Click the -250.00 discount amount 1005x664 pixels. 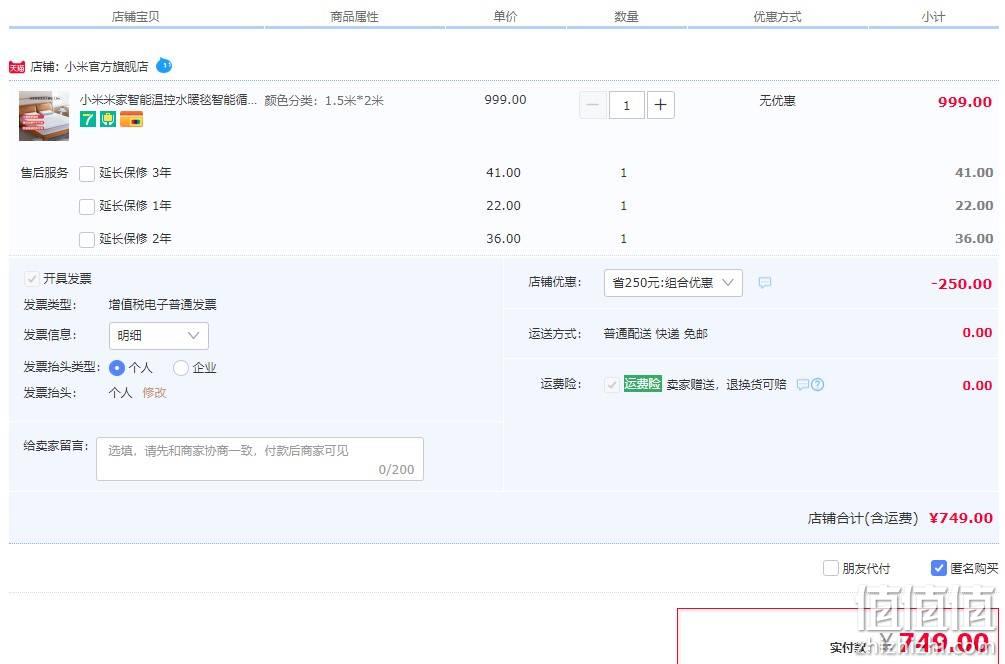961,284
